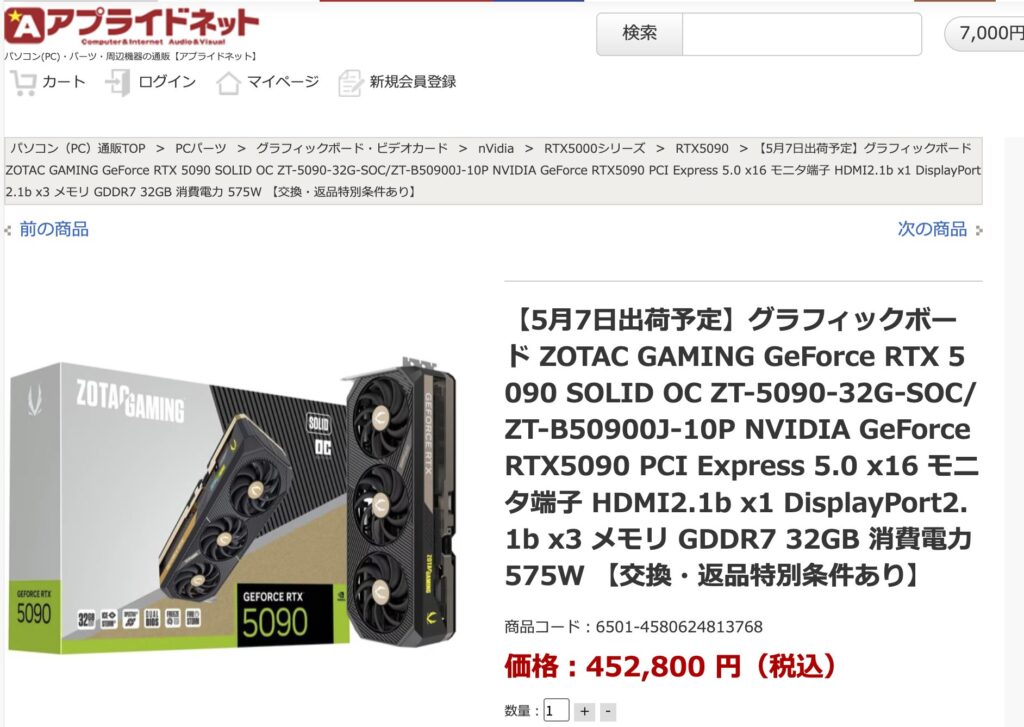Open the shopping cart icon
This screenshot has height=727, width=1024.
pyautogui.click(x=23, y=83)
